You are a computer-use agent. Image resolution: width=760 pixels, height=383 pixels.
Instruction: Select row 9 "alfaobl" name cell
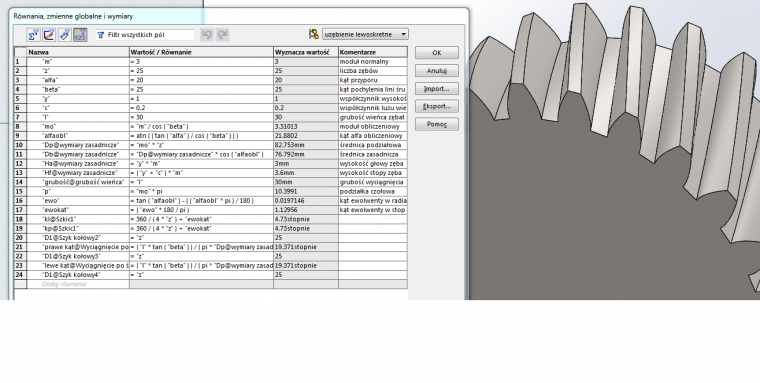coord(78,136)
